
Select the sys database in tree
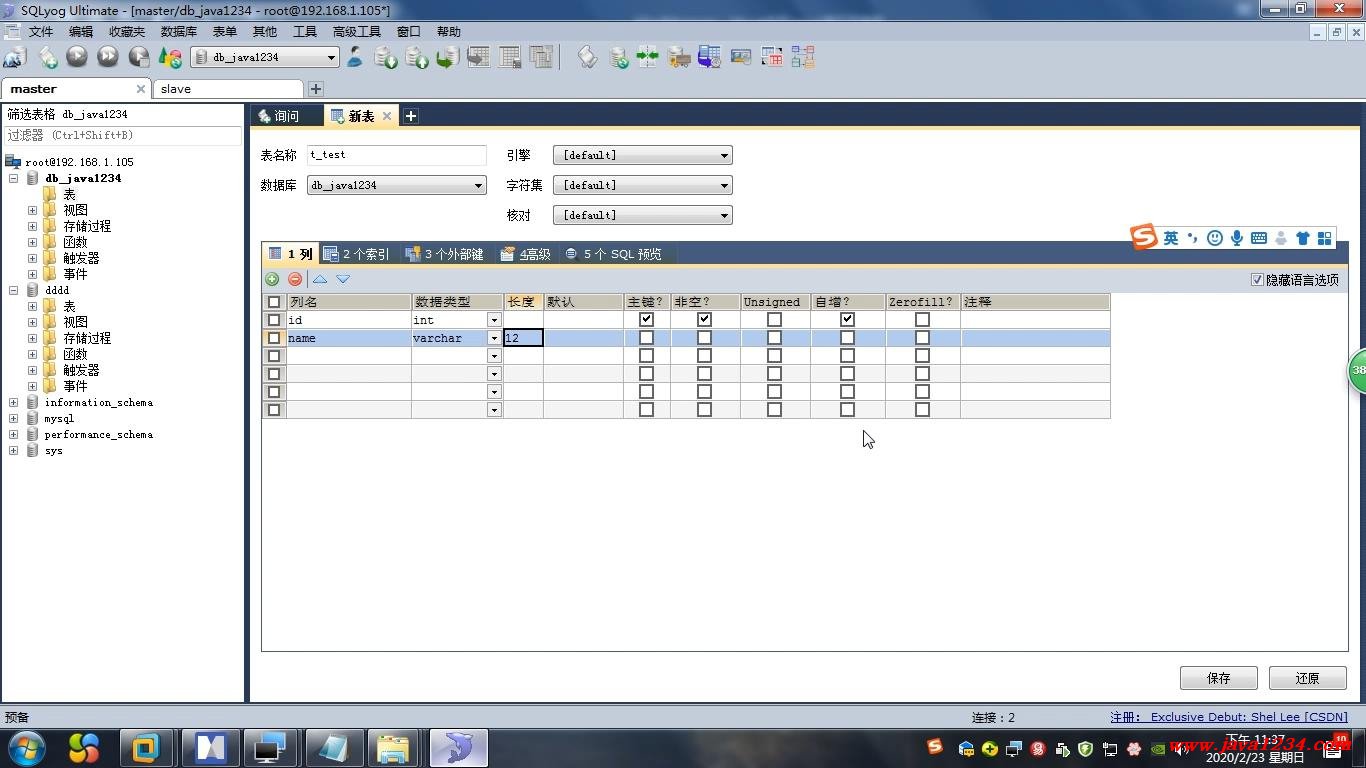(53, 451)
